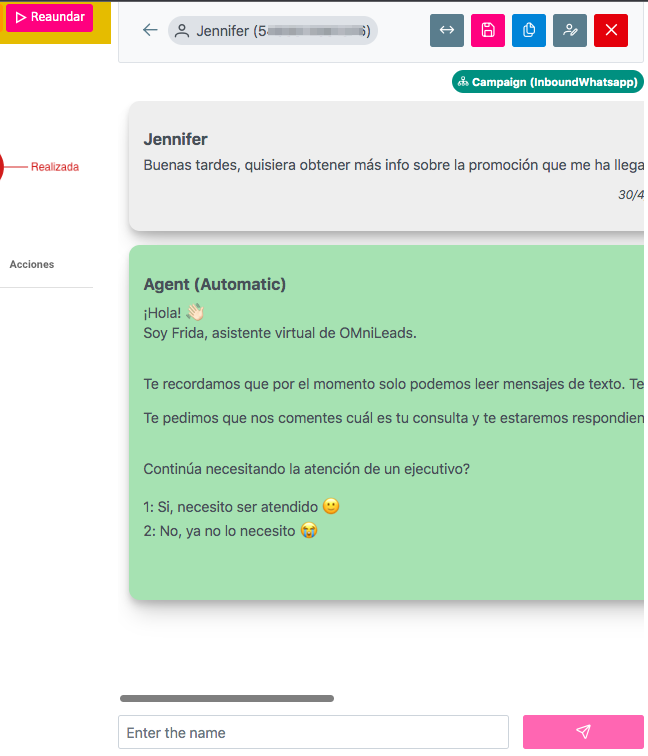Click the Campaign (InboundWhatsapp) badge

tap(547, 82)
